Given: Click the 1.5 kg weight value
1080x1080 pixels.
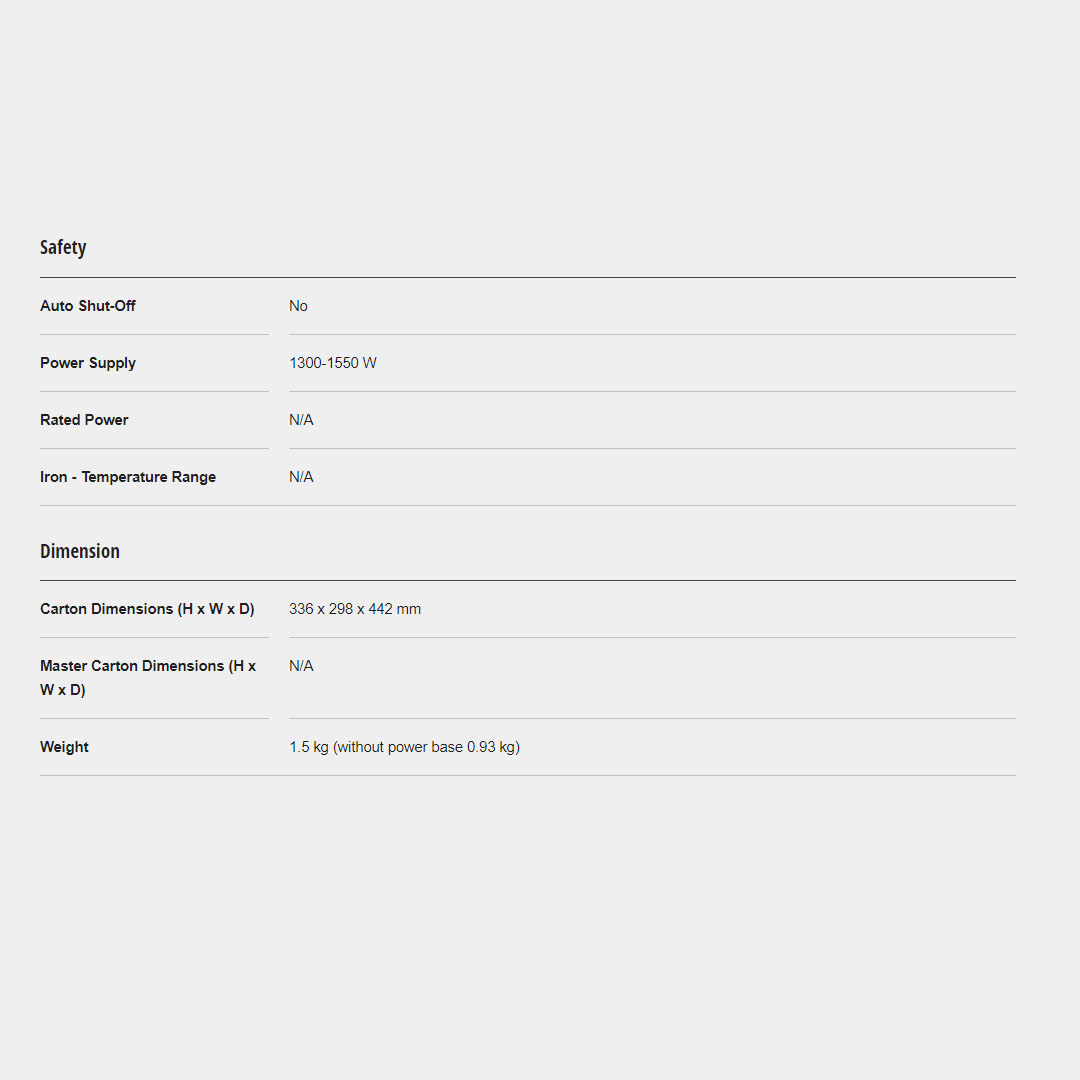Looking at the screenshot, I should [x=309, y=747].
